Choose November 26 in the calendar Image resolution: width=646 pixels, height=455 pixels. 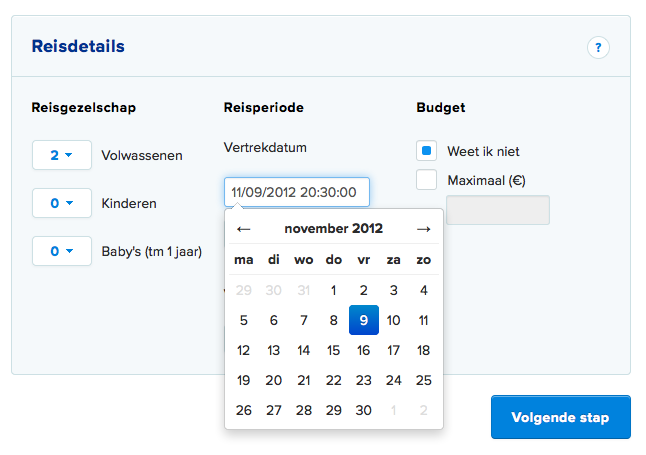(243, 410)
